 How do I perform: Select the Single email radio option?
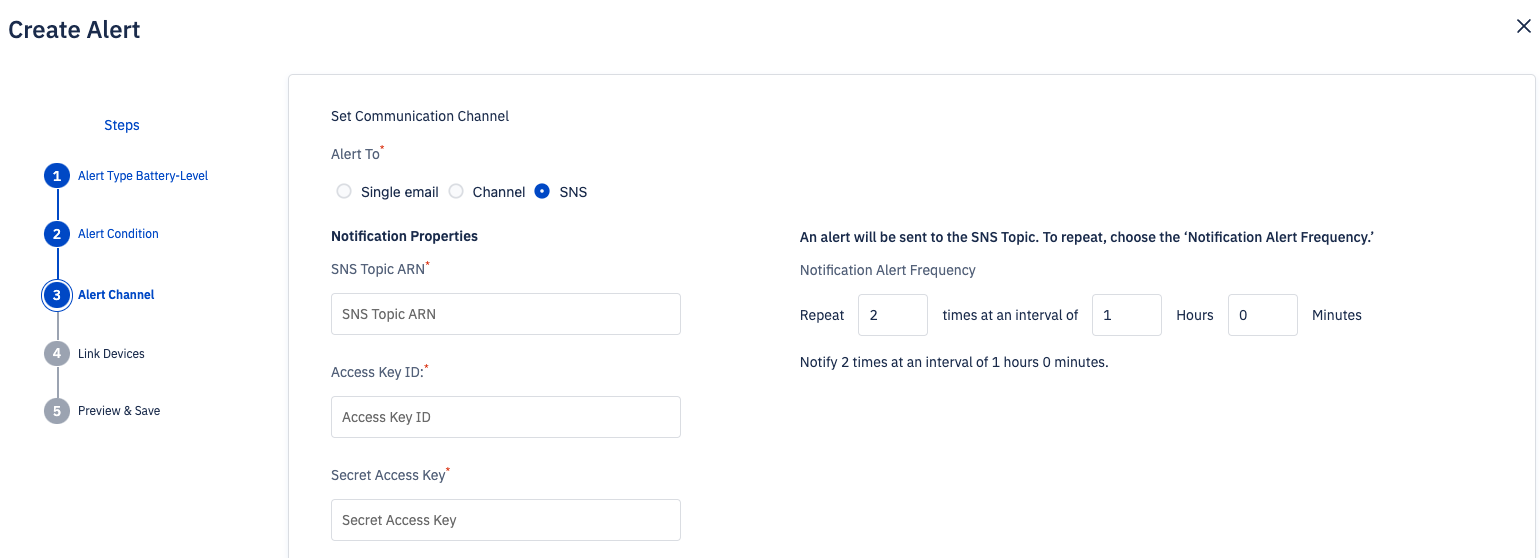[344, 191]
